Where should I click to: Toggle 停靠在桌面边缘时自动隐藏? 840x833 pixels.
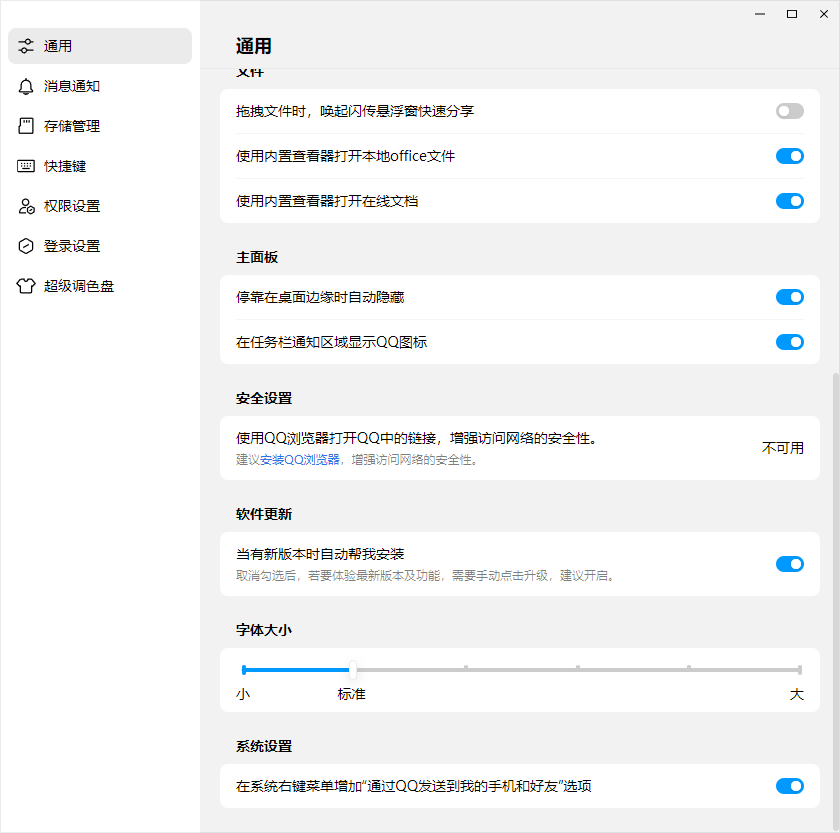coord(789,297)
